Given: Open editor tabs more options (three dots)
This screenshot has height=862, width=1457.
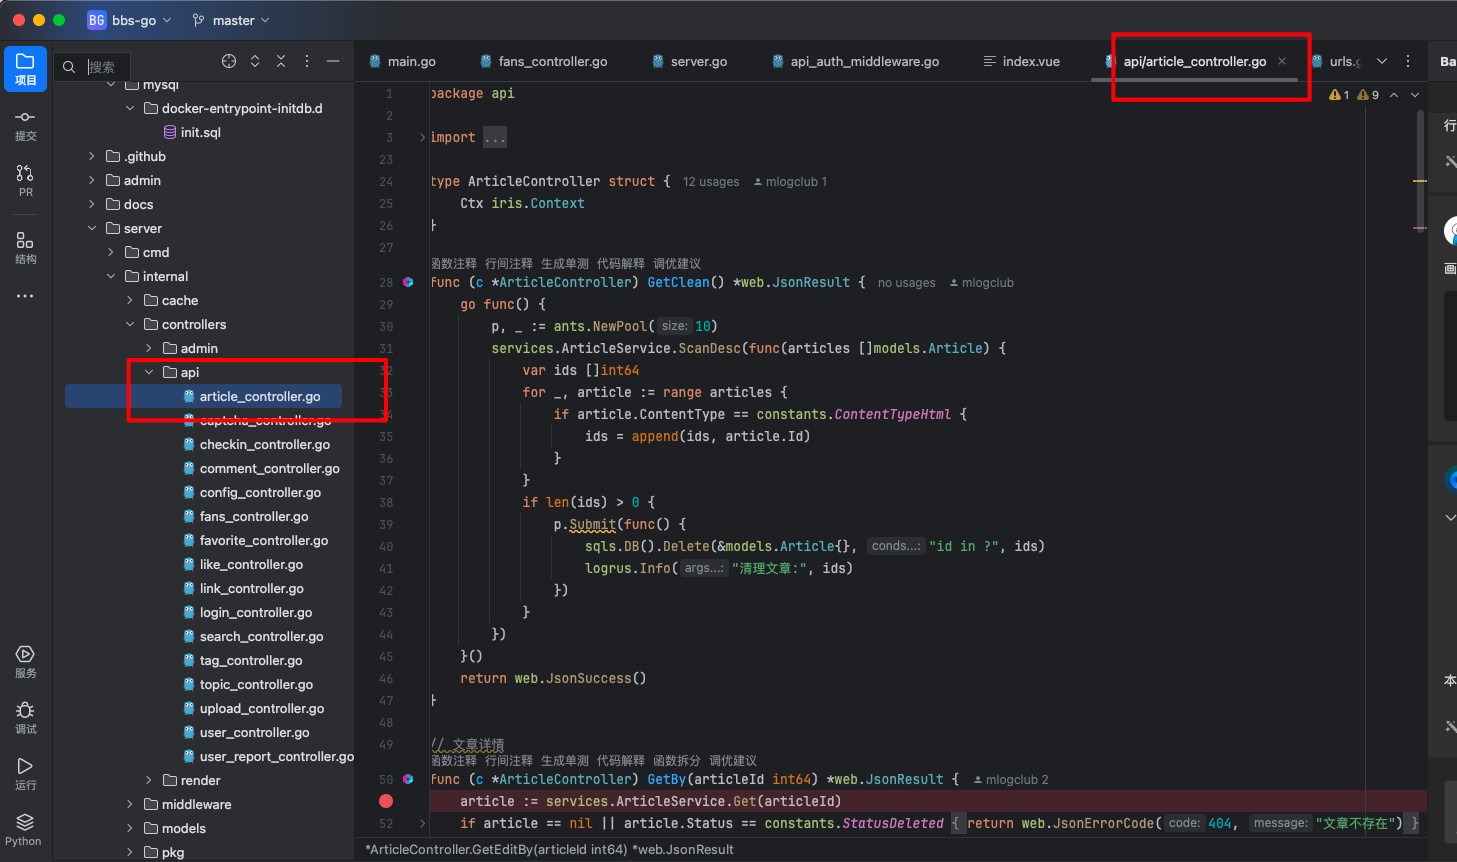Looking at the screenshot, I should coord(1408,61).
